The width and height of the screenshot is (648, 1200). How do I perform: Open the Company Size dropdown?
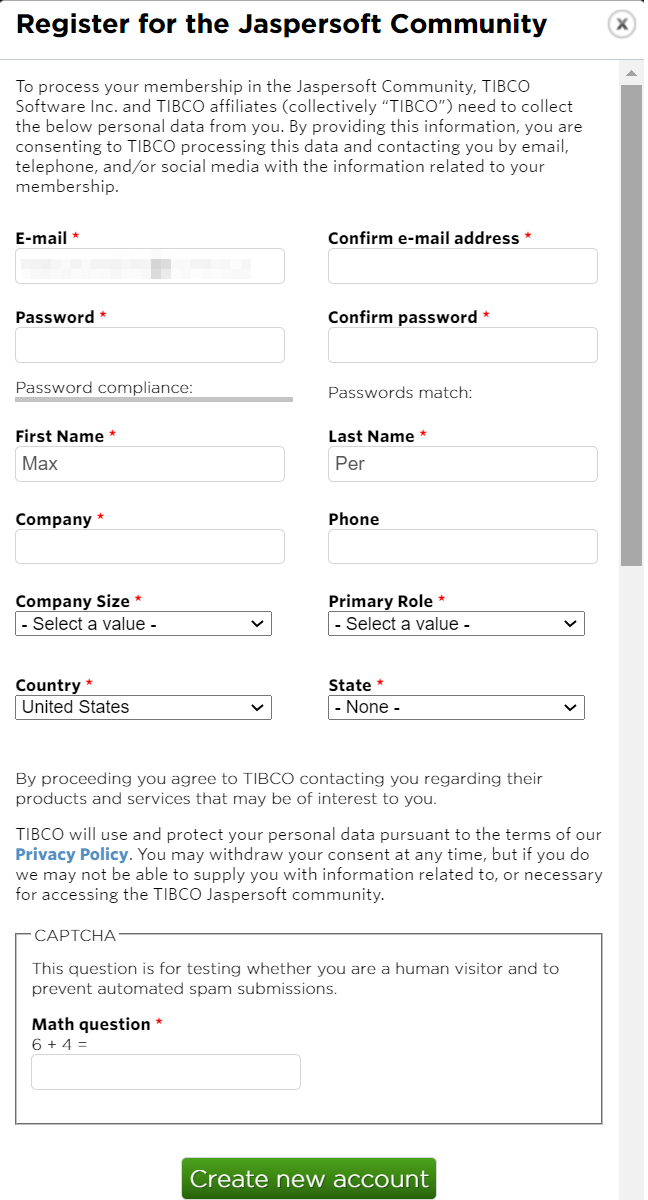pos(144,624)
